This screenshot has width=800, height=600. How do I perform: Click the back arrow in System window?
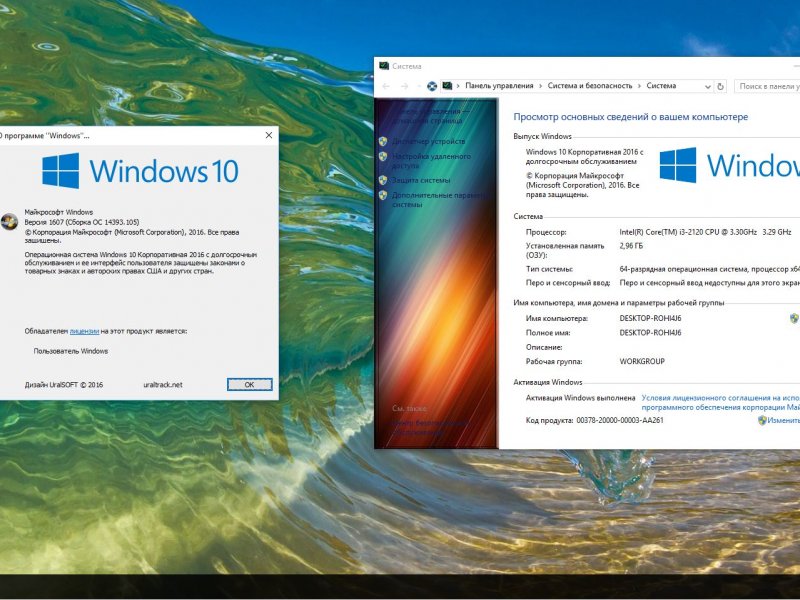[386, 86]
